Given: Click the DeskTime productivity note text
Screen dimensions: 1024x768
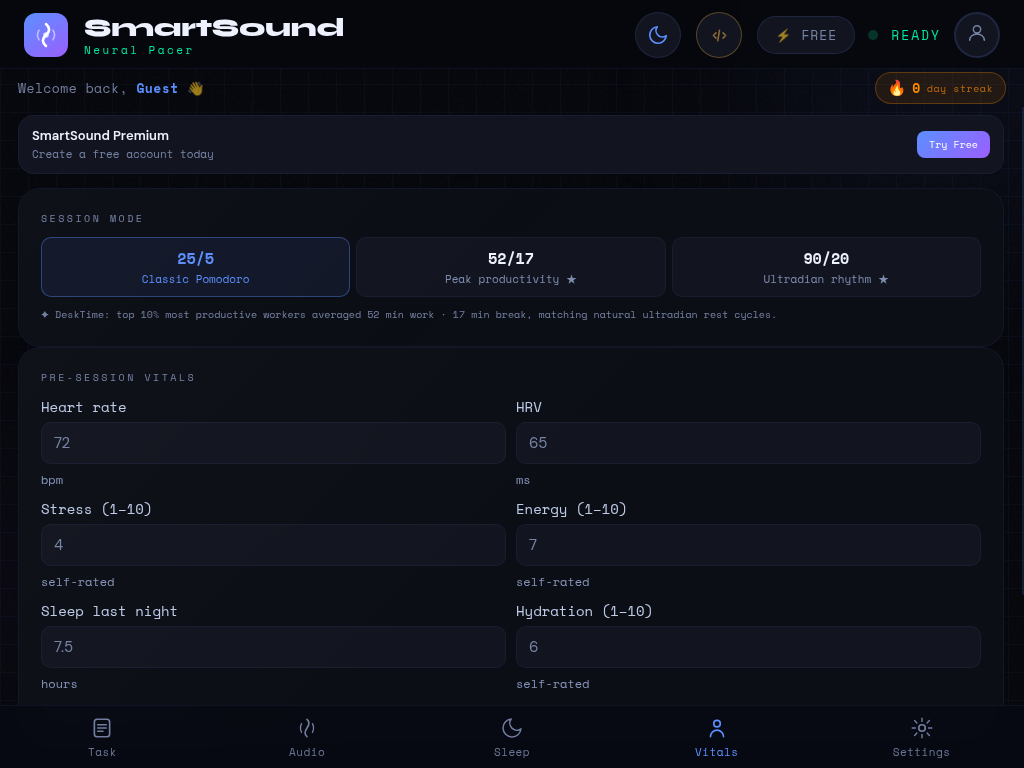Looking at the screenshot, I should (x=409, y=315).
